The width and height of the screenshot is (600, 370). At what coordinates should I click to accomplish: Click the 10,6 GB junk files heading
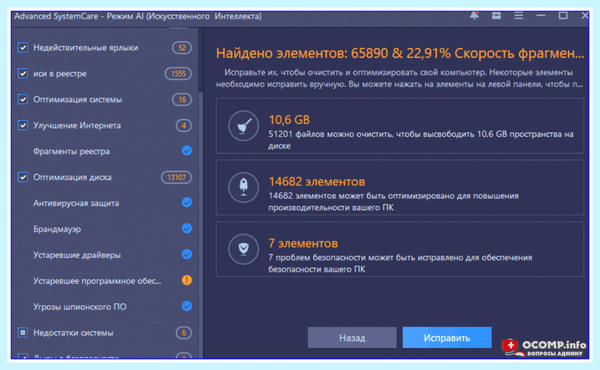pos(289,120)
